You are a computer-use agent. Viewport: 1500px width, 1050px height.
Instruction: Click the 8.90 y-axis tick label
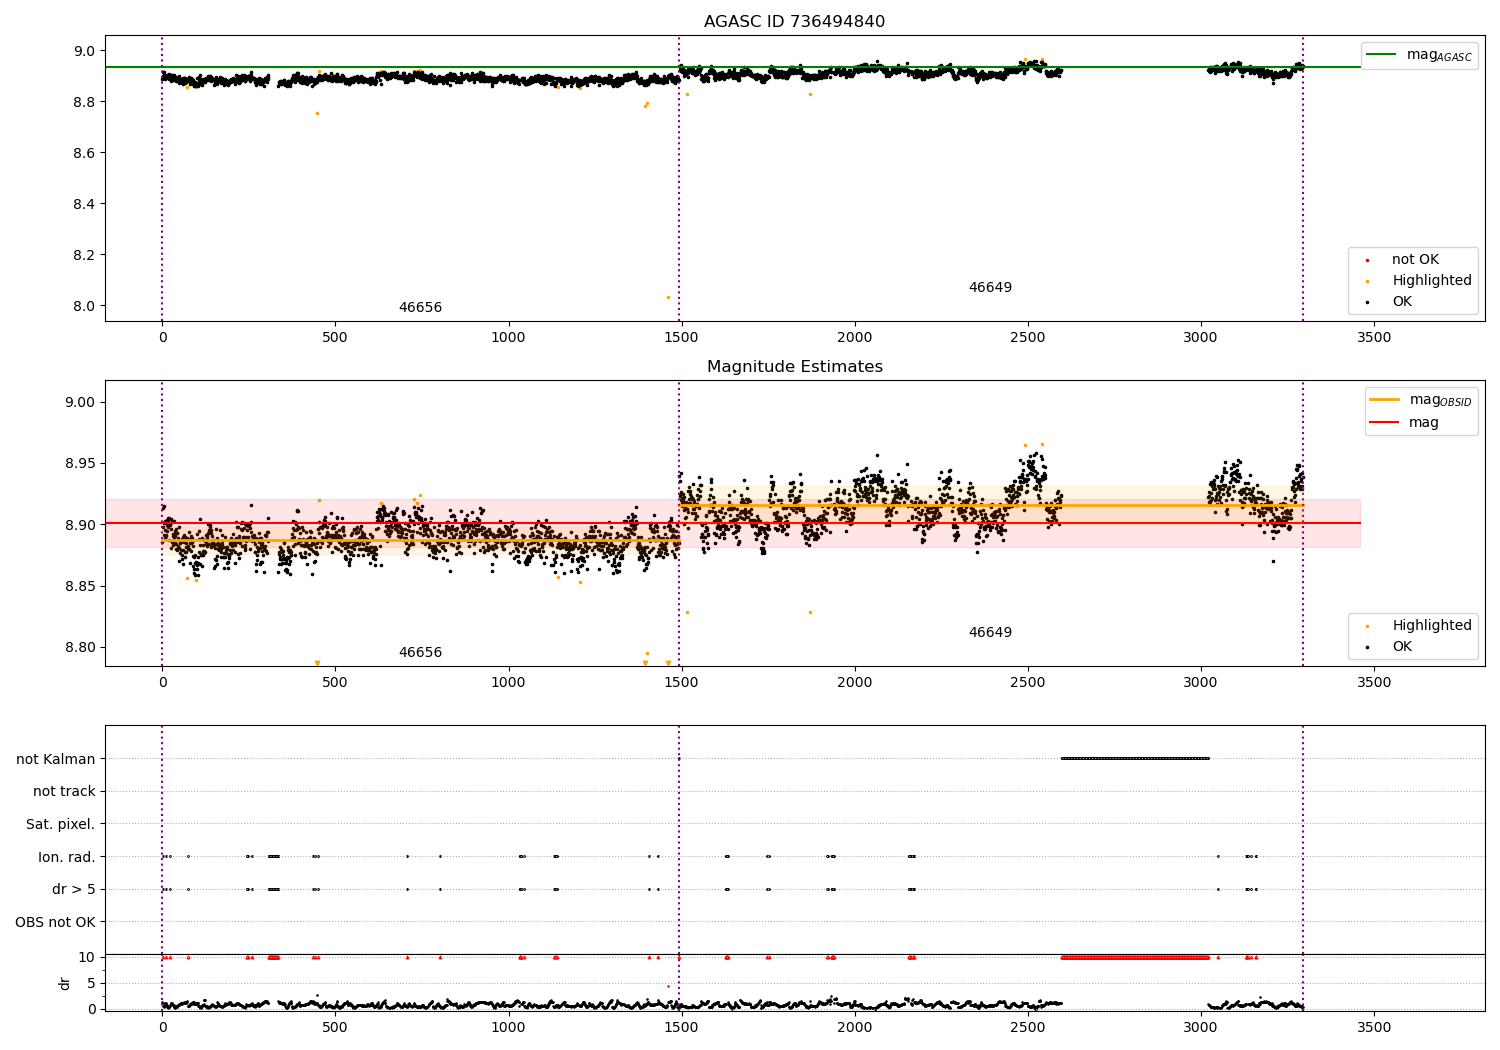81,526
